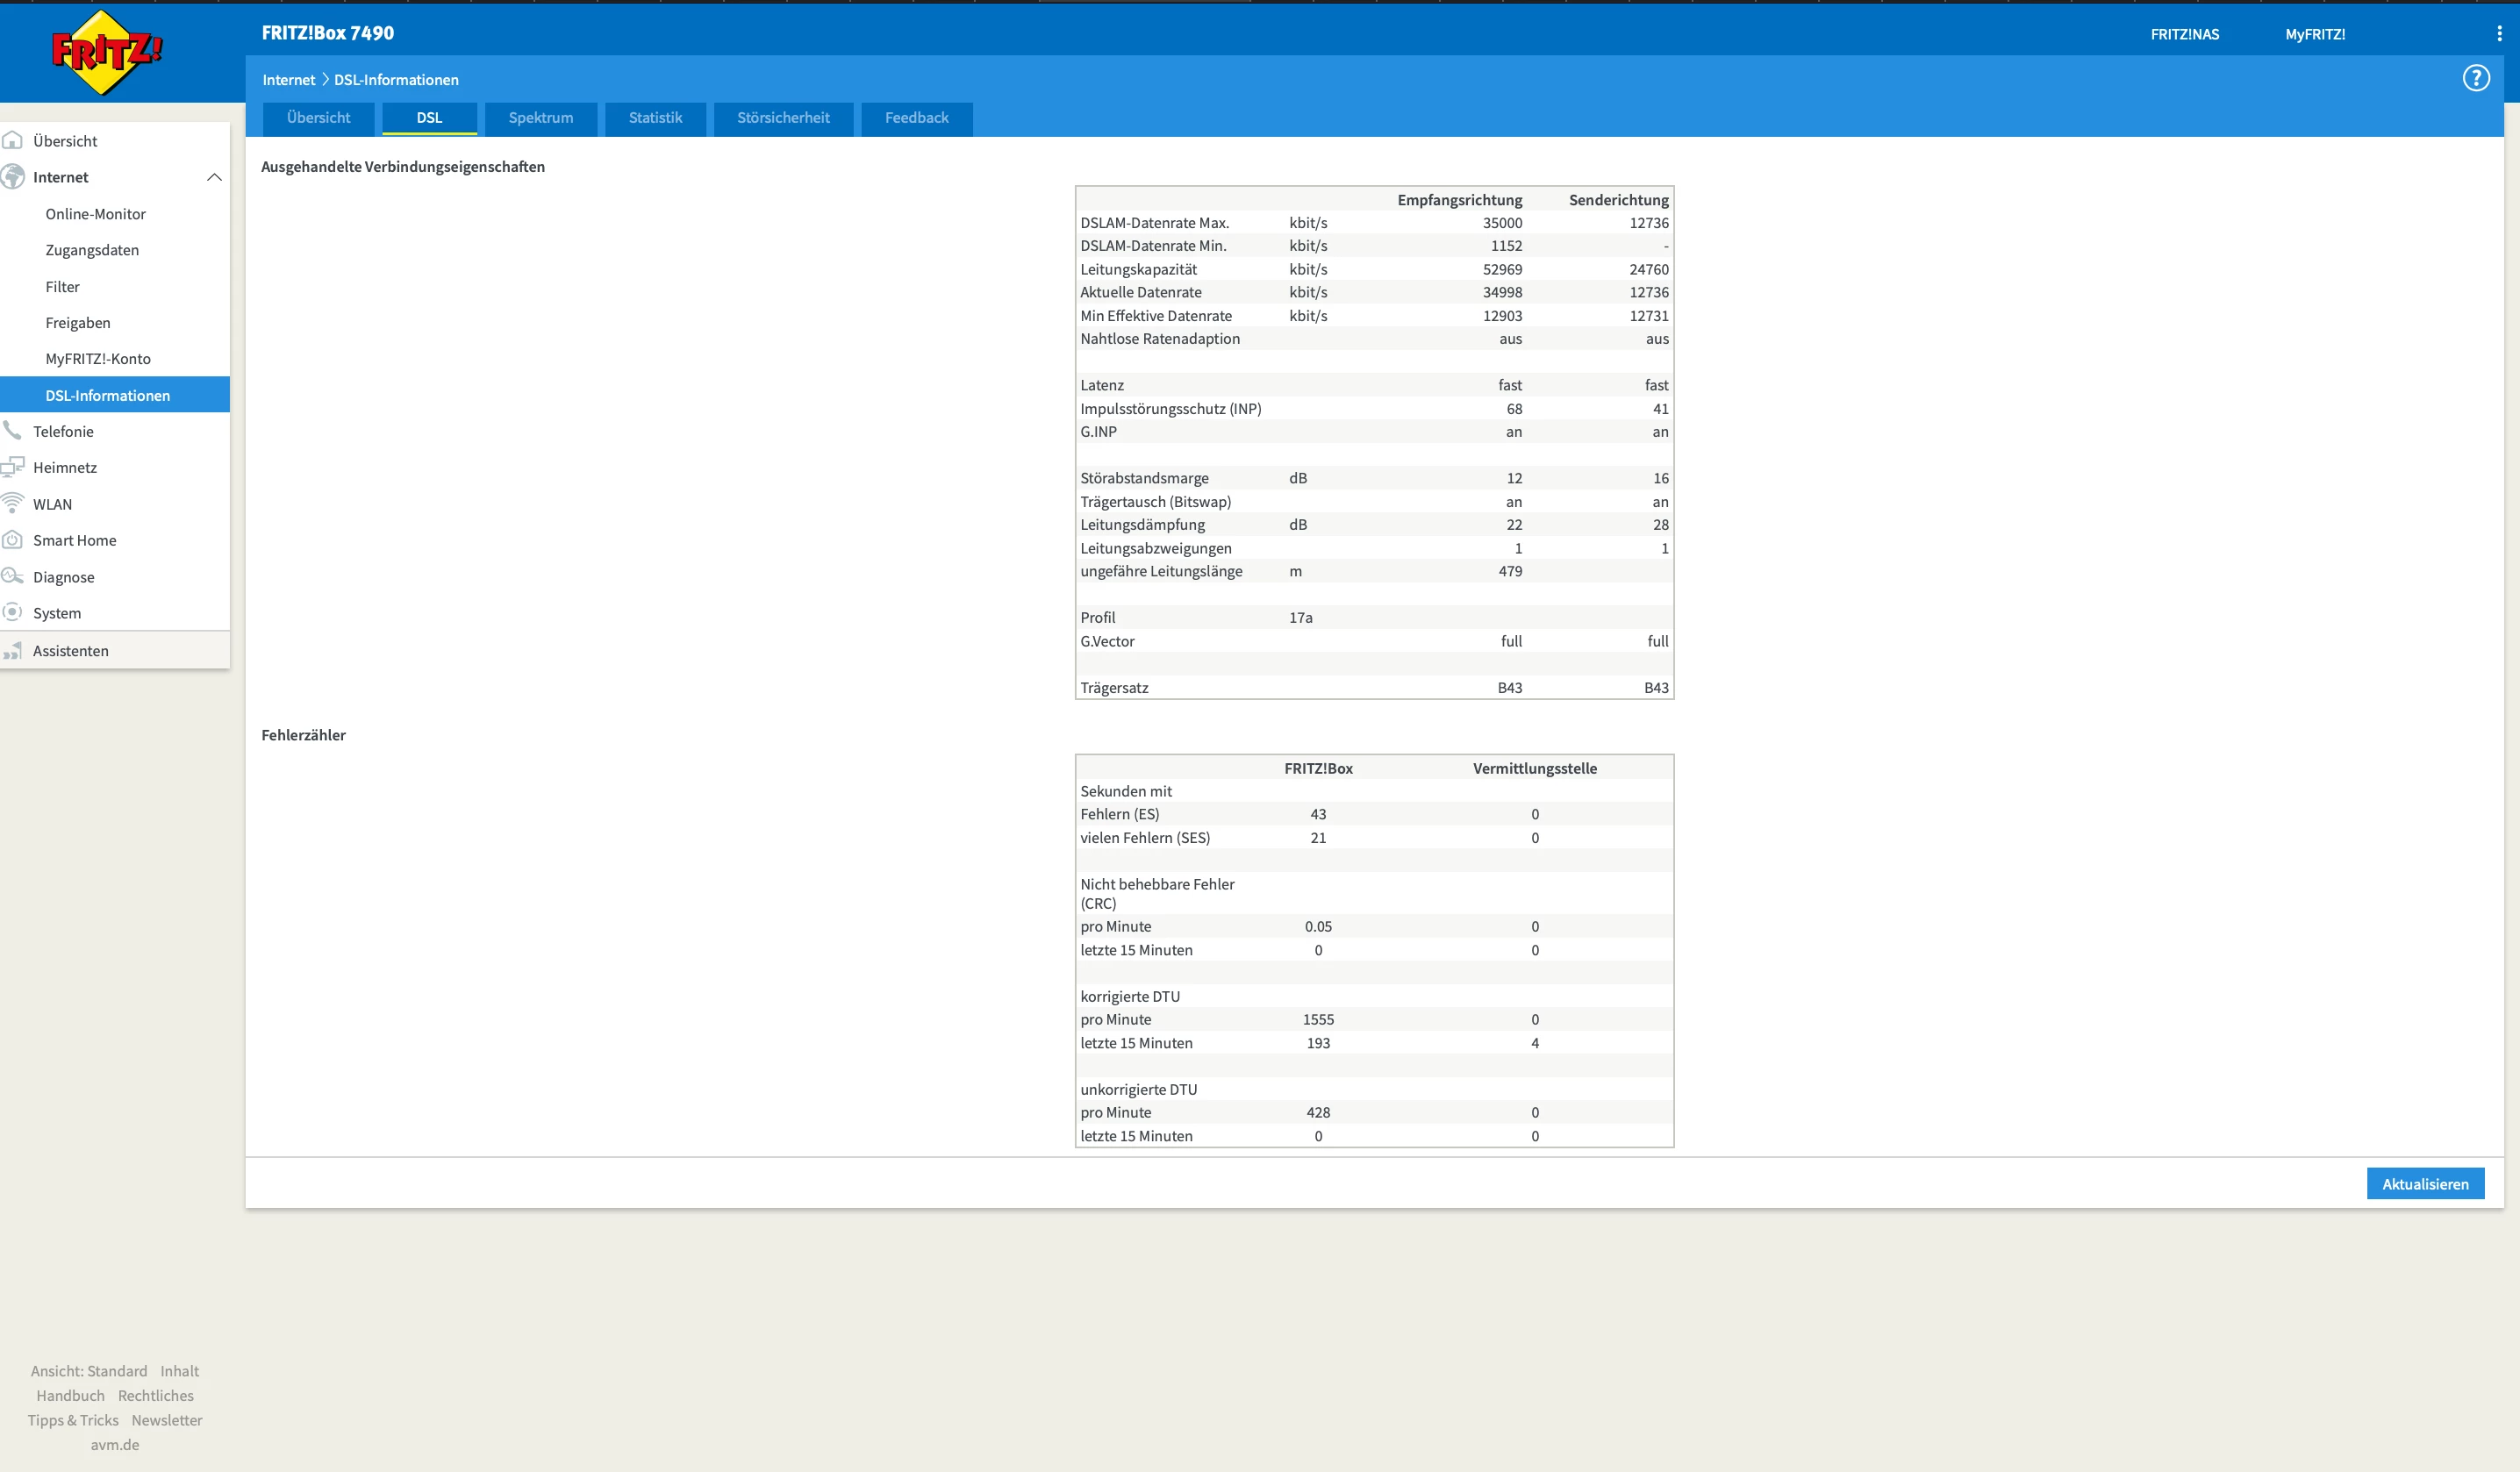Click the Übersicht house icon in sidebar
Screen dimensions: 2520x1472
pos(13,140)
